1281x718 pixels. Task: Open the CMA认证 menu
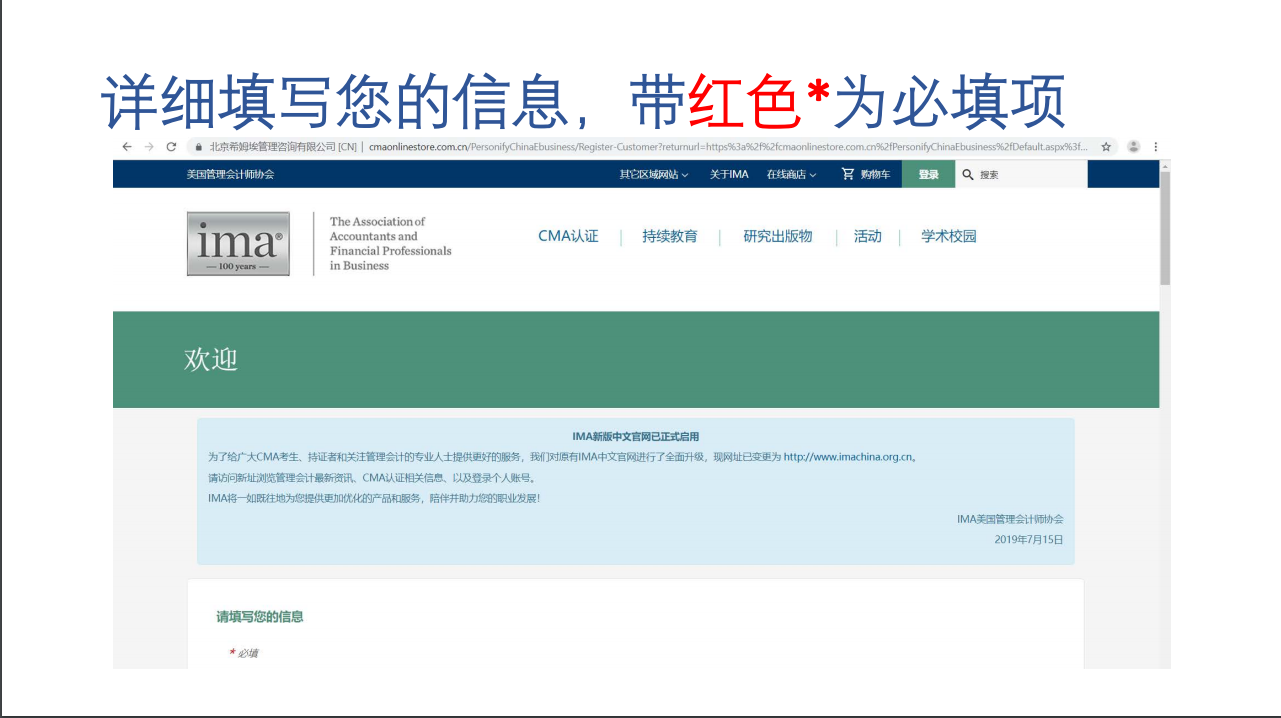coord(568,236)
